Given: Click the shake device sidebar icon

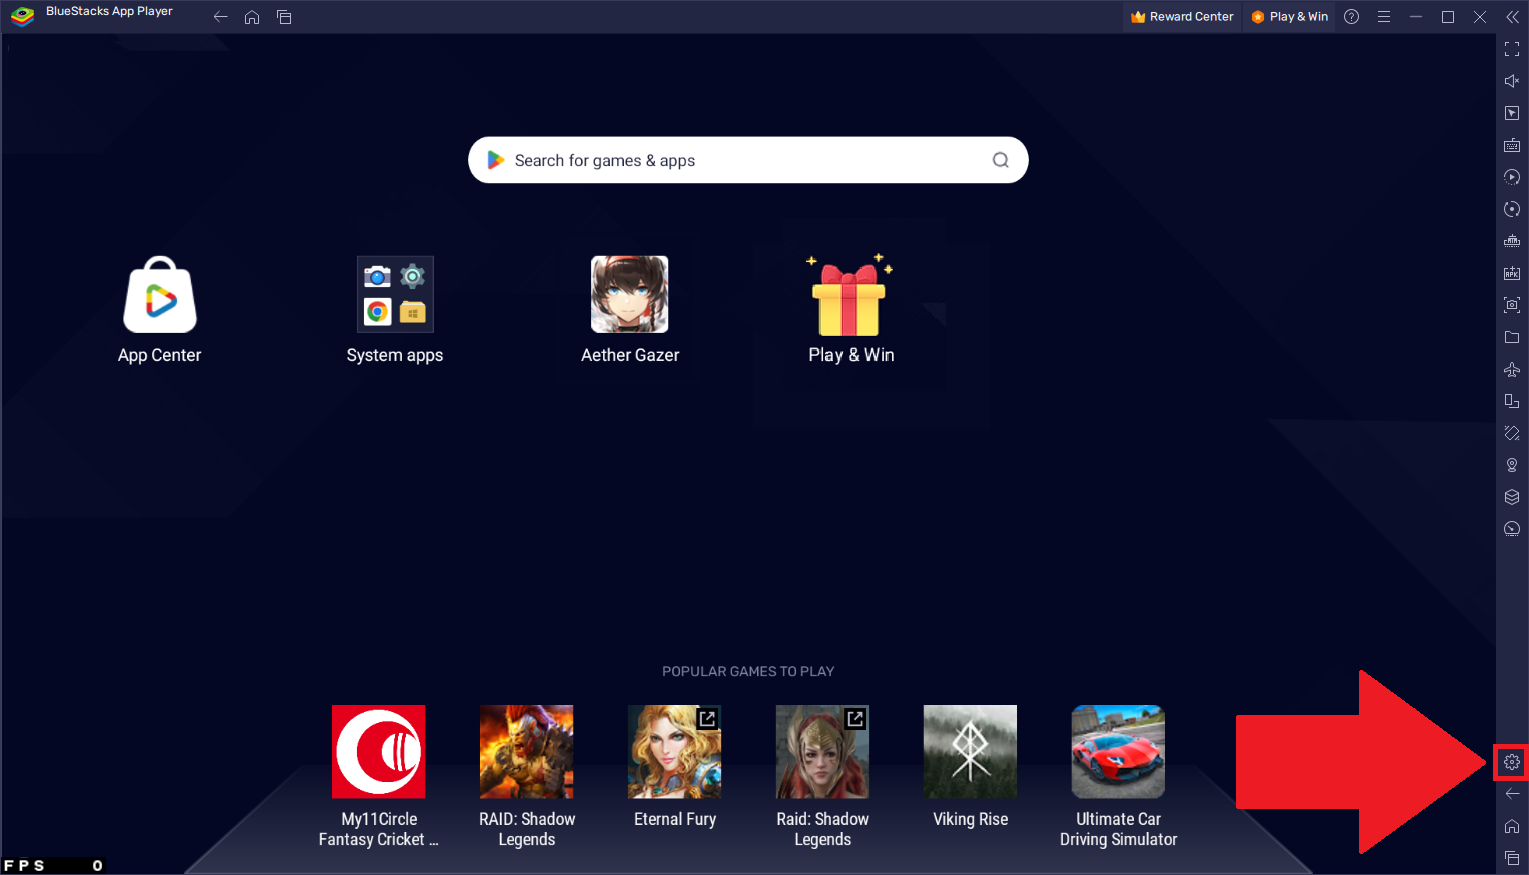Looking at the screenshot, I should click(x=1512, y=433).
